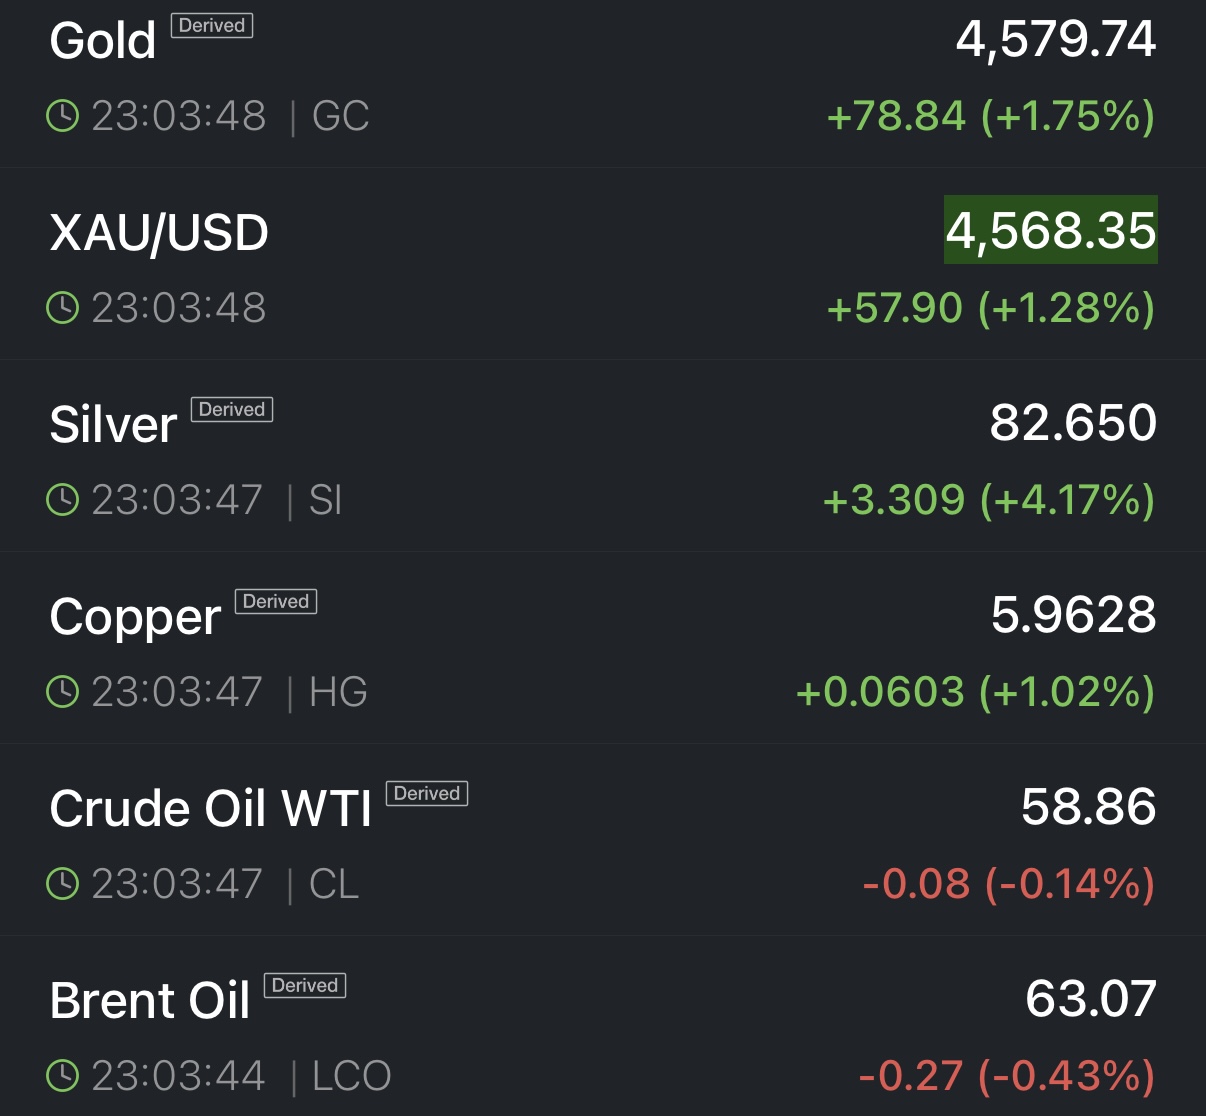The width and height of the screenshot is (1206, 1116).
Task: Click the Derived badge next to Gold
Action: (211, 26)
